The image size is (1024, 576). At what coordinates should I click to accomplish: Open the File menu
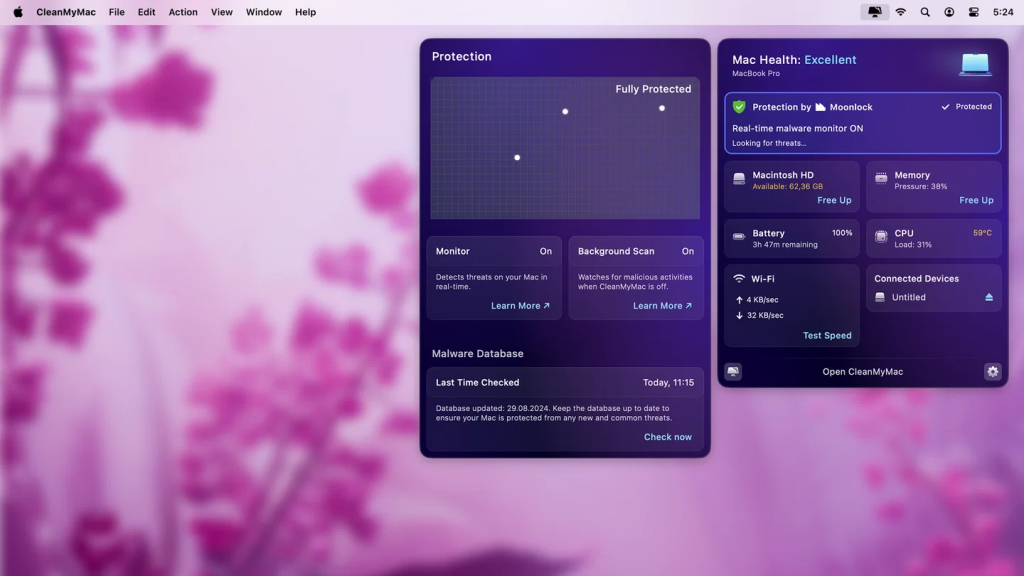(x=116, y=12)
